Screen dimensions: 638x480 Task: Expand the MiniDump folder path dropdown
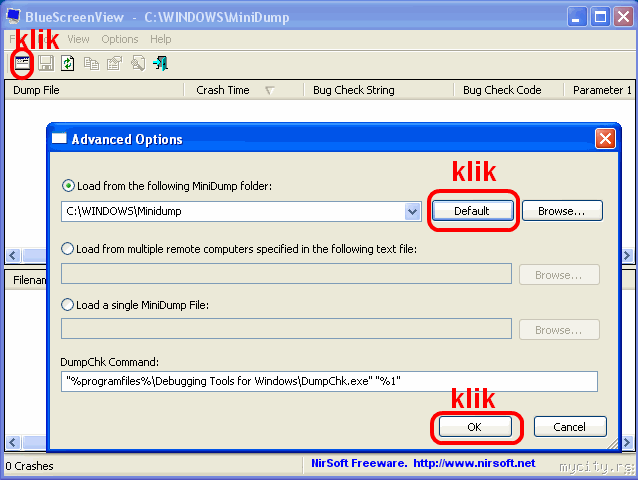point(413,211)
